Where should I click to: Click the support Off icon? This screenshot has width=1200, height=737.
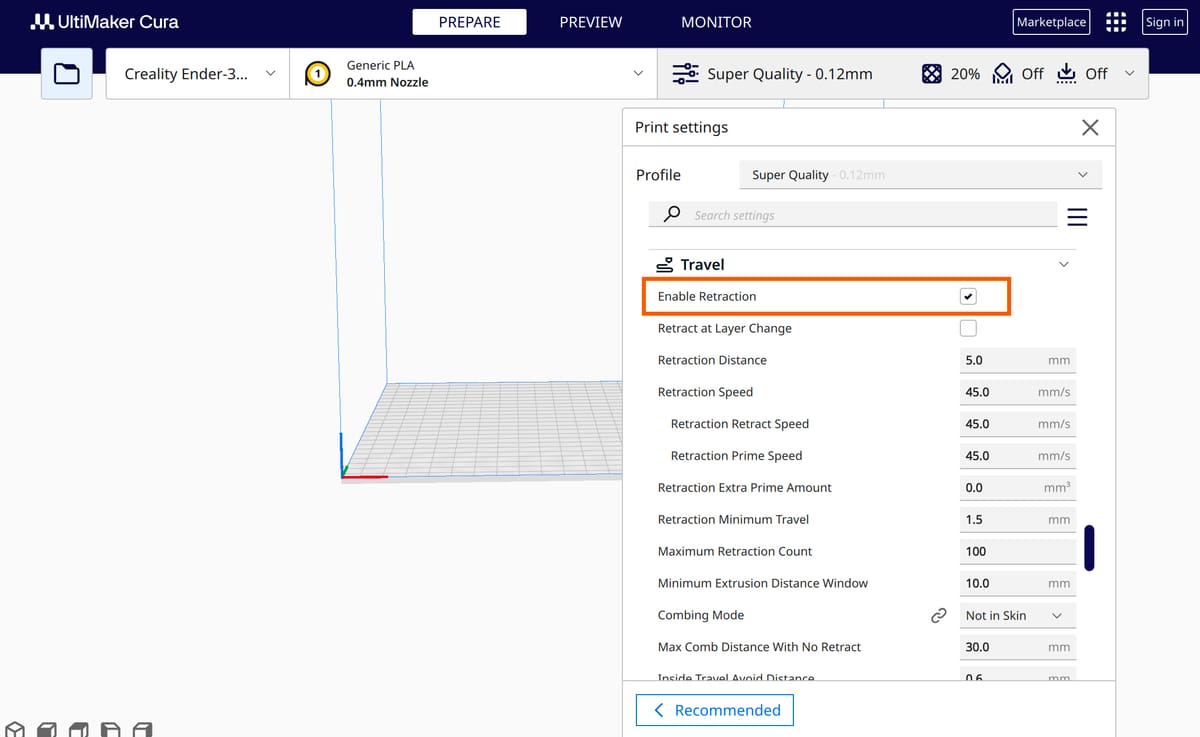(1002, 74)
